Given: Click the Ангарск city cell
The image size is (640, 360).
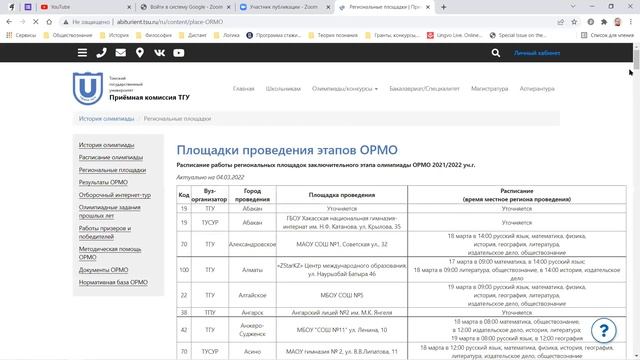Looking at the screenshot, I should click(x=252, y=312).
